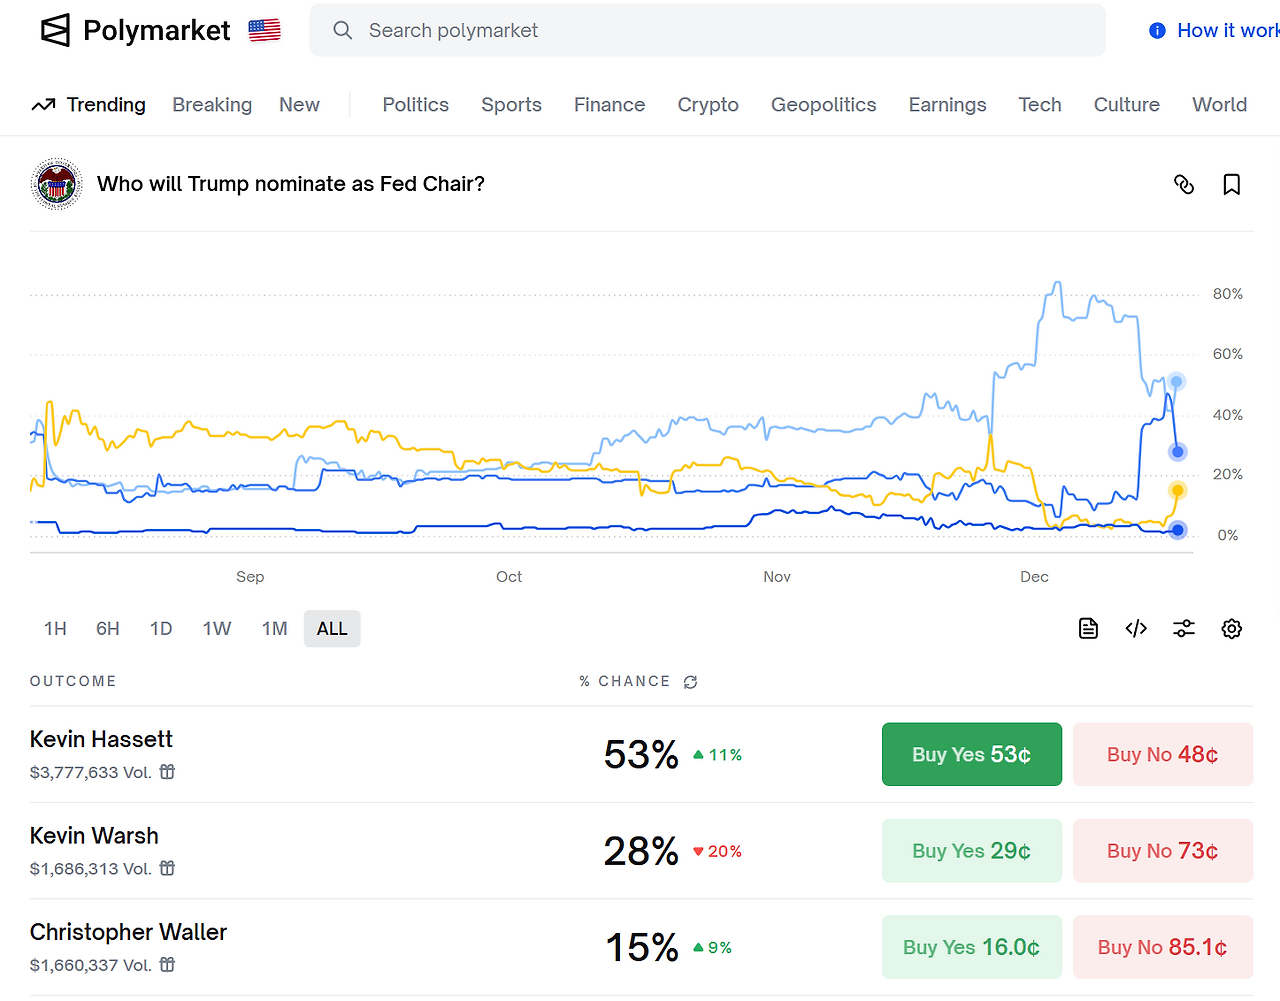1280x1001 pixels.
Task: Click the embed code icon
Action: tap(1136, 628)
